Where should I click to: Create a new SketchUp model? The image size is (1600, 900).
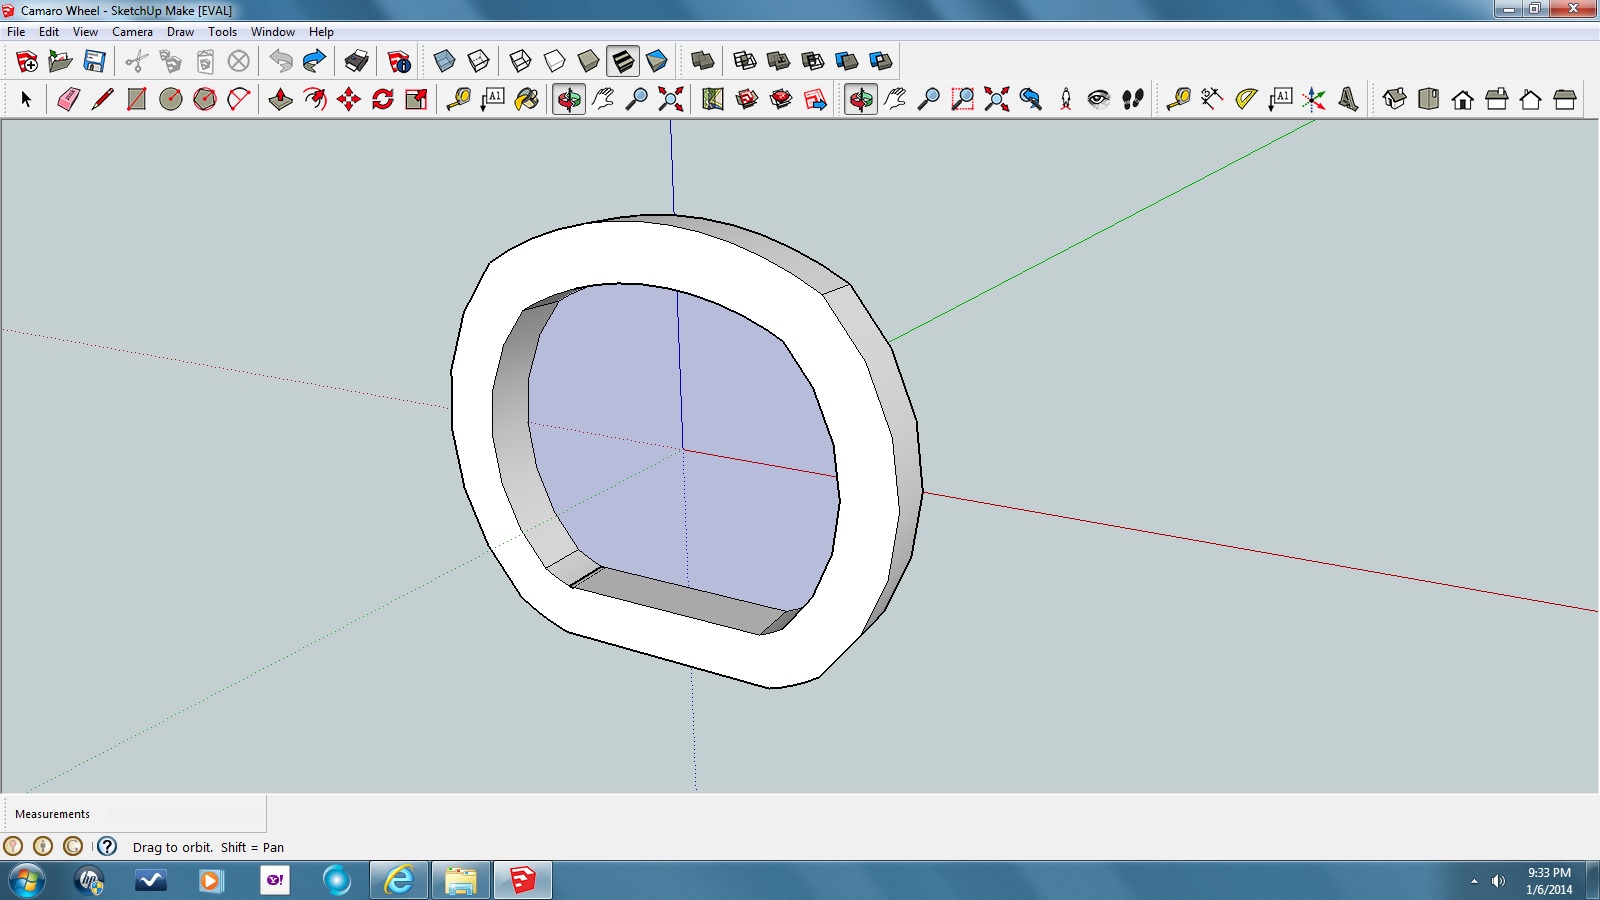(x=27, y=61)
